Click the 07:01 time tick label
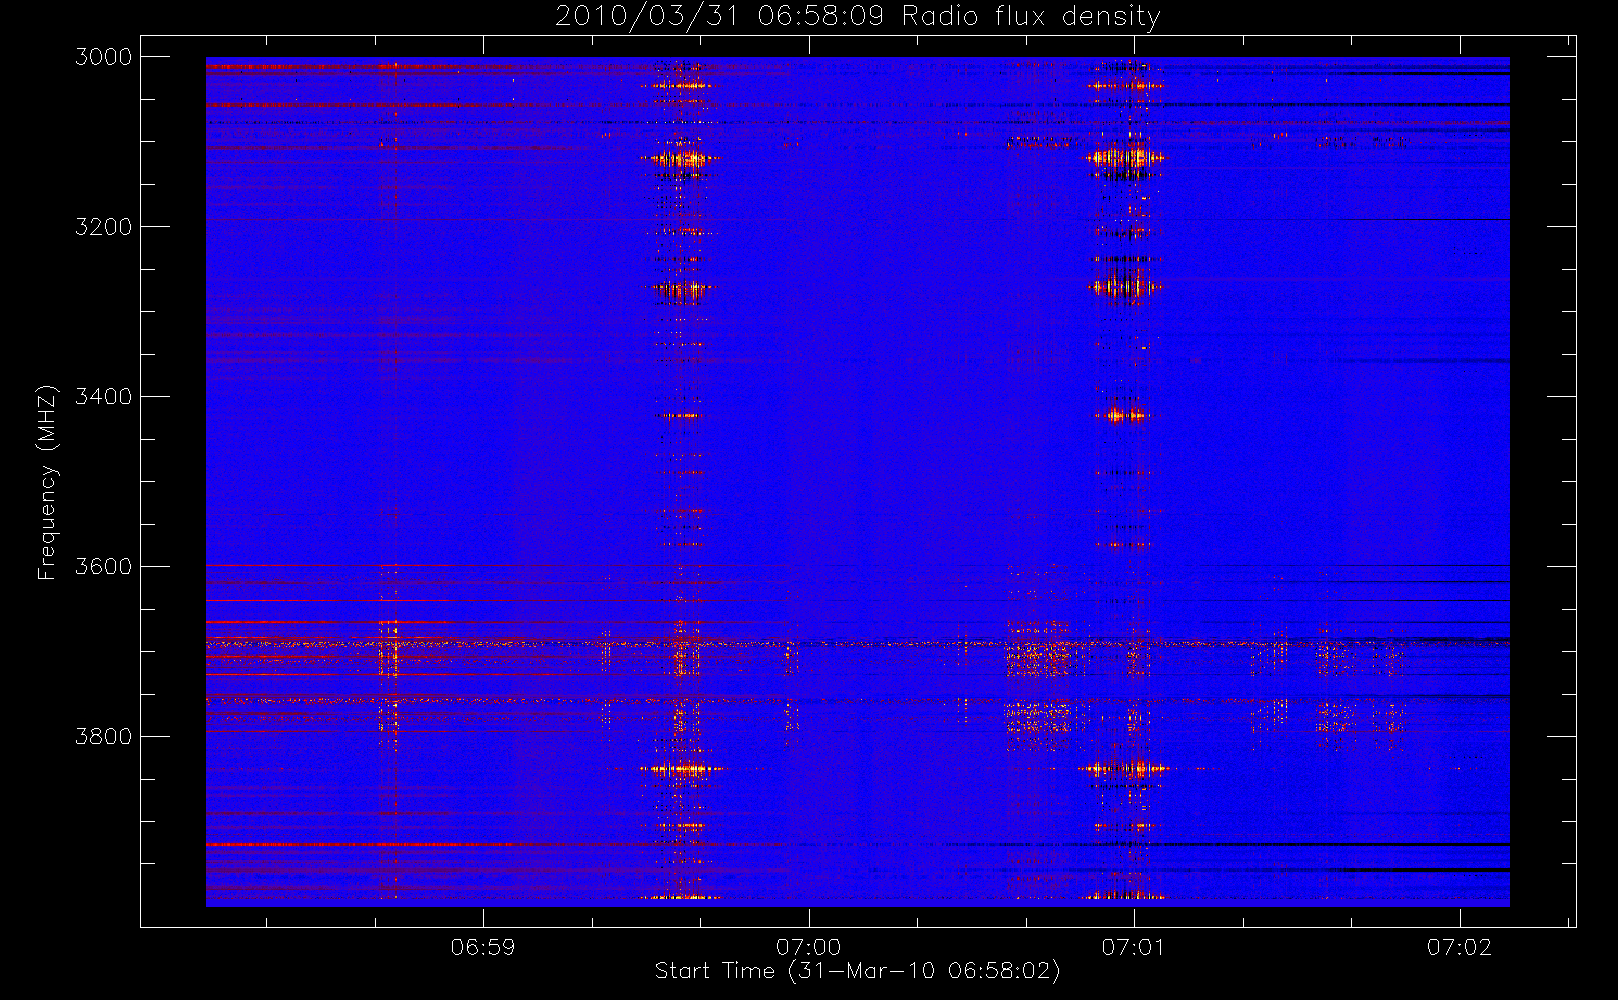Viewport: 1618px width, 1000px height. click(1134, 947)
